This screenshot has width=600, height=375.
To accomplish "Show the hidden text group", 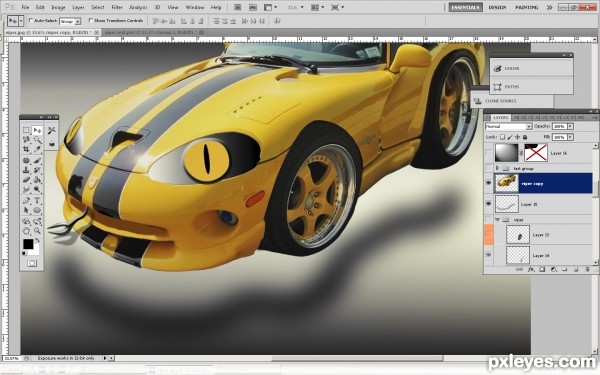I will 489,168.
